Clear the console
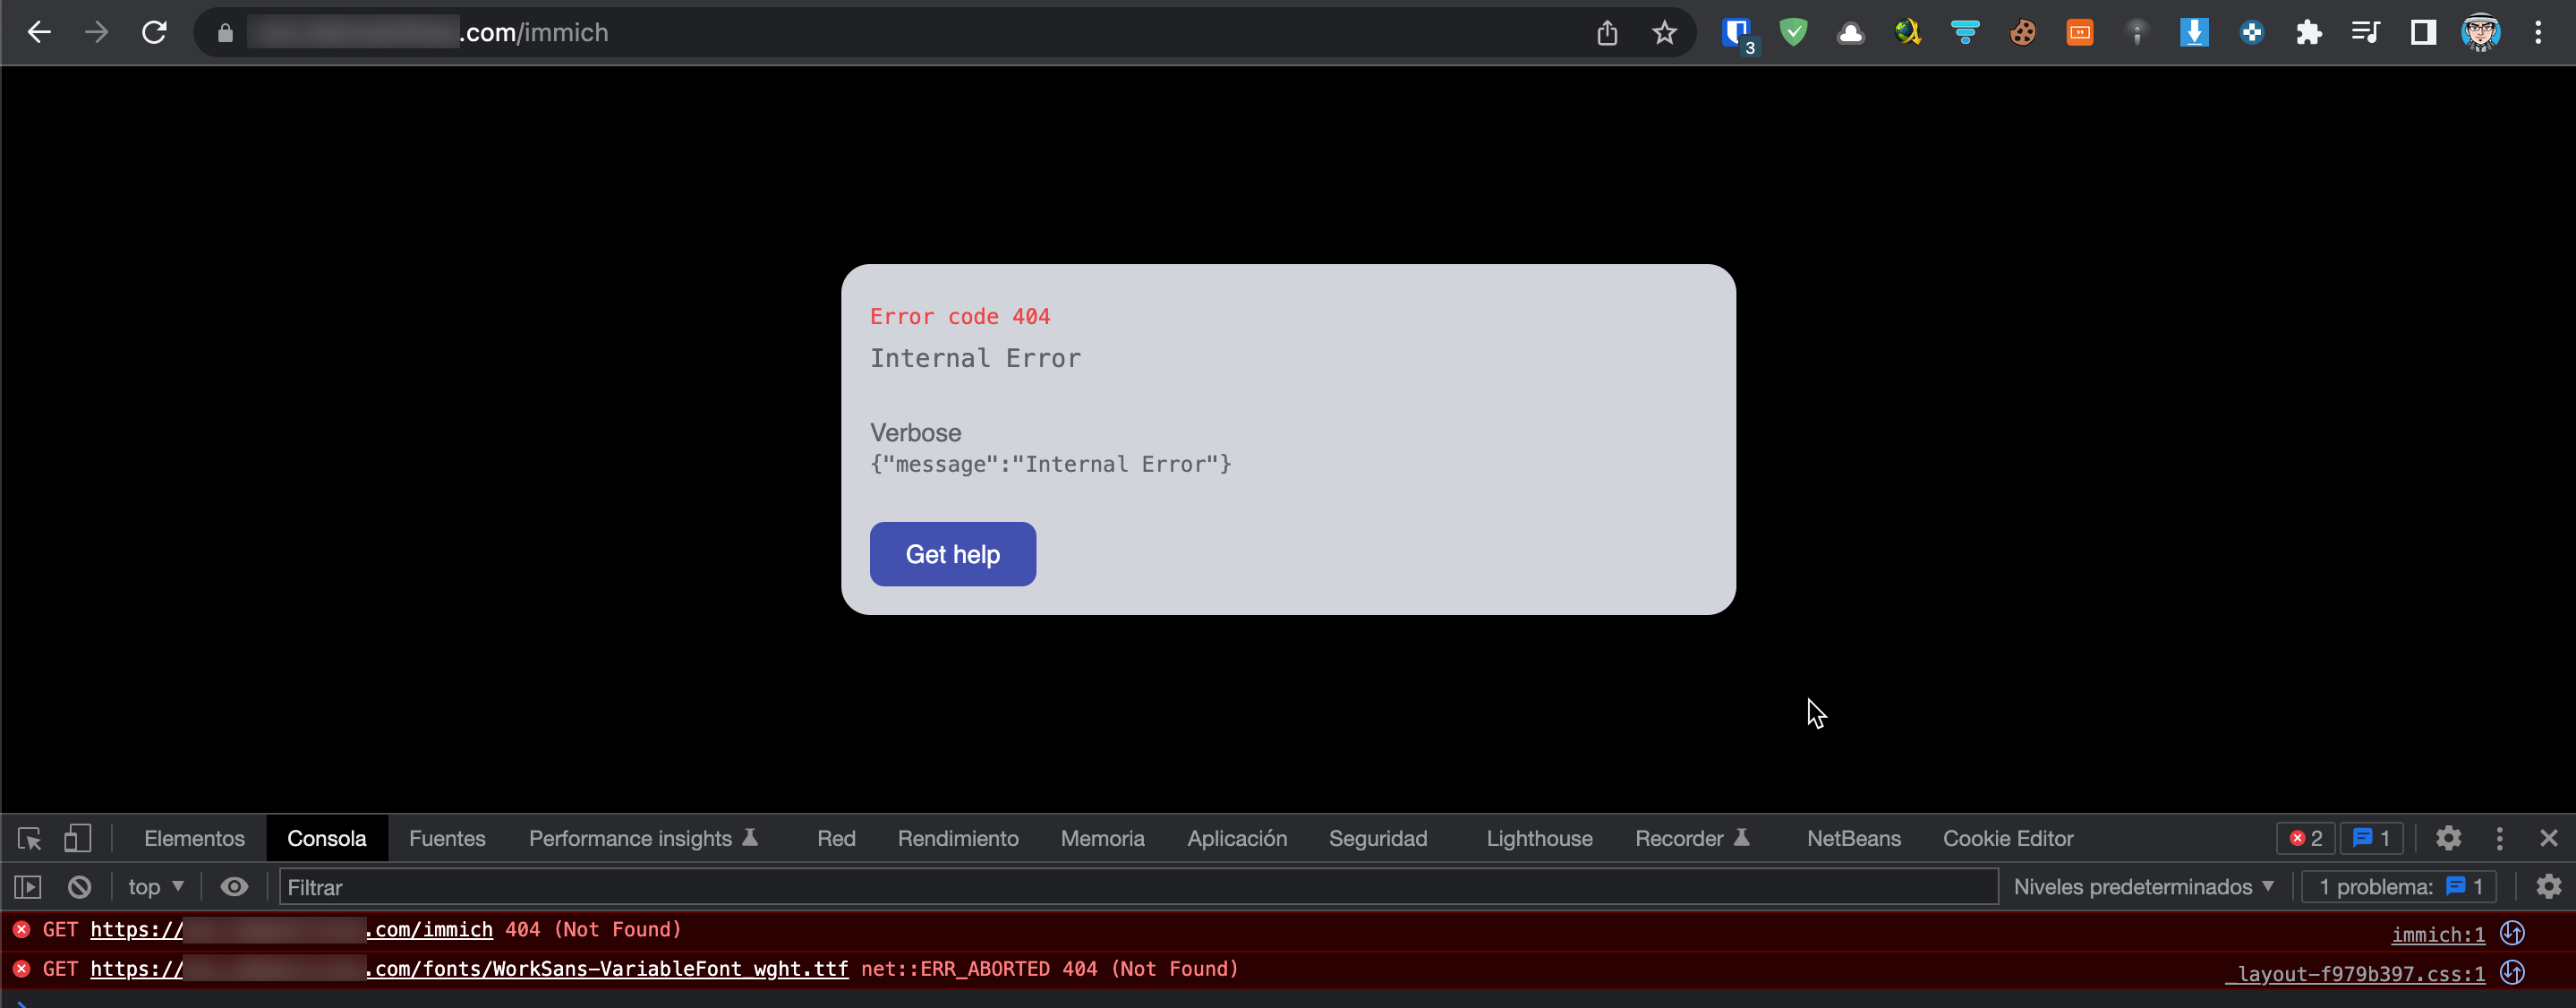 (x=78, y=886)
